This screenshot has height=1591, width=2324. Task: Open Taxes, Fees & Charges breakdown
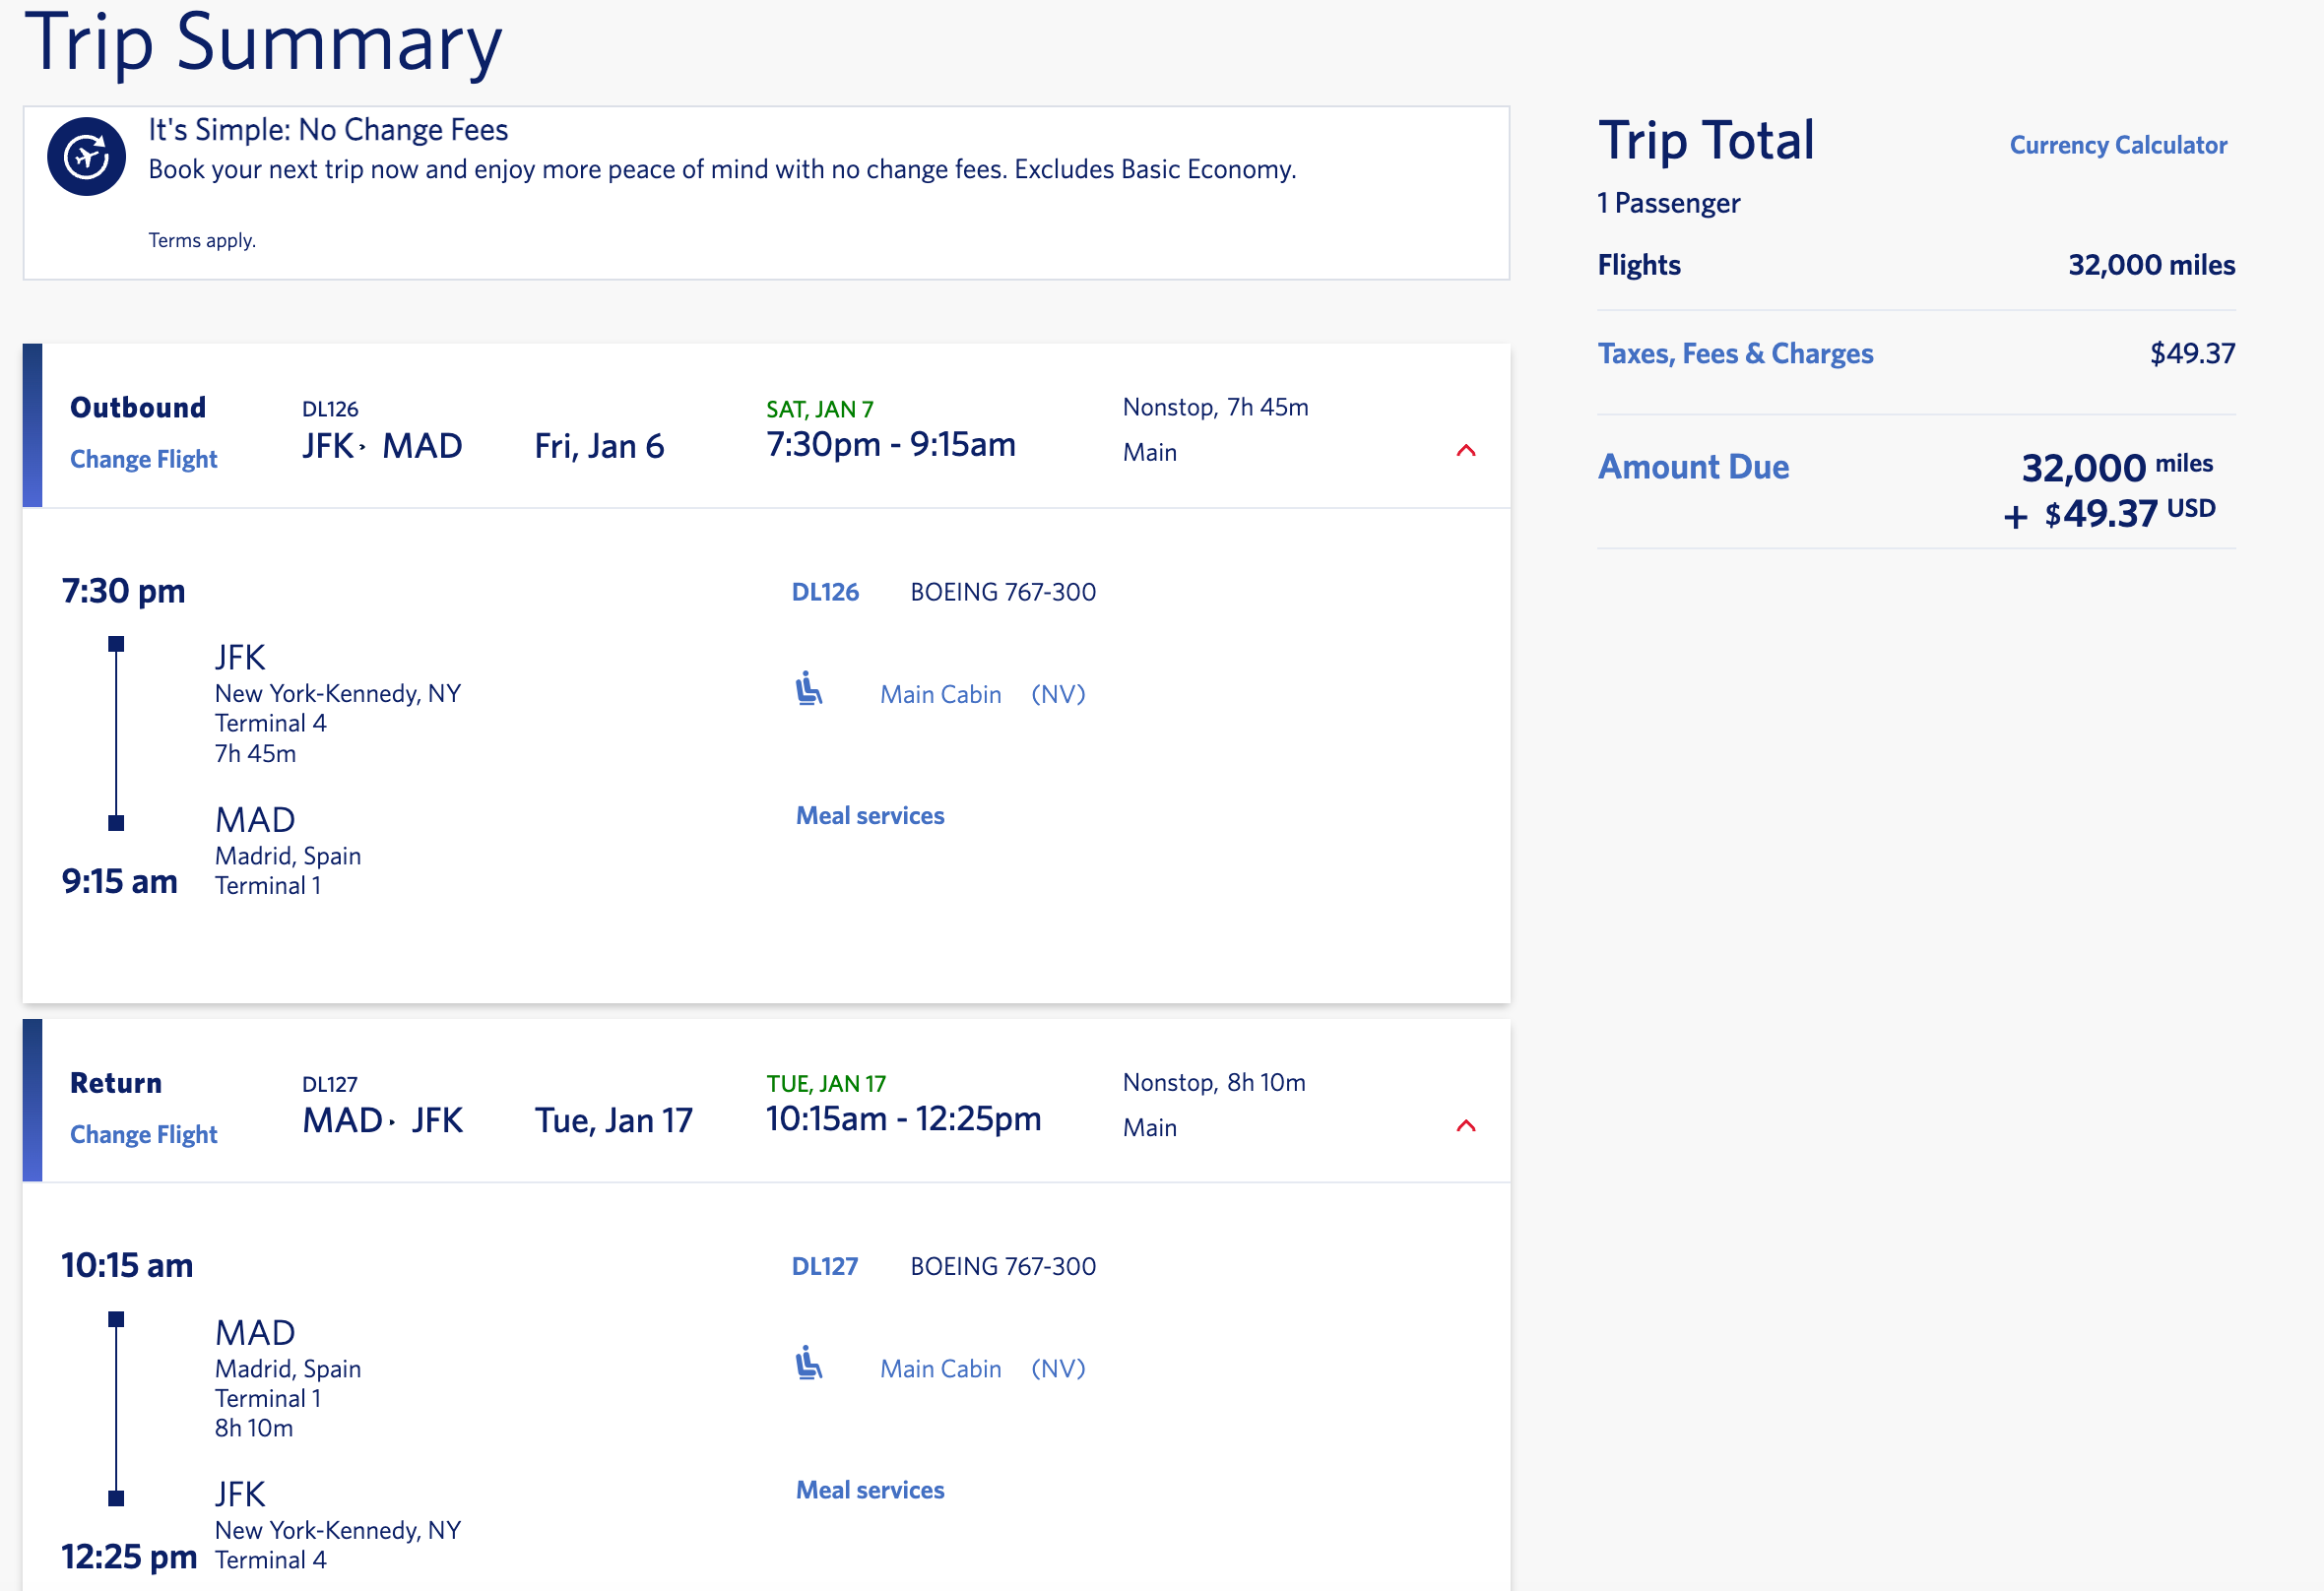(x=1734, y=354)
